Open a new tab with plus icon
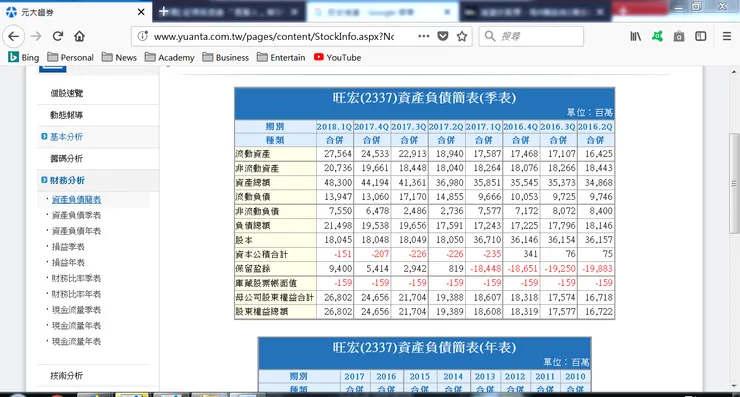The width and height of the screenshot is (740, 397). tap(163, 11)
